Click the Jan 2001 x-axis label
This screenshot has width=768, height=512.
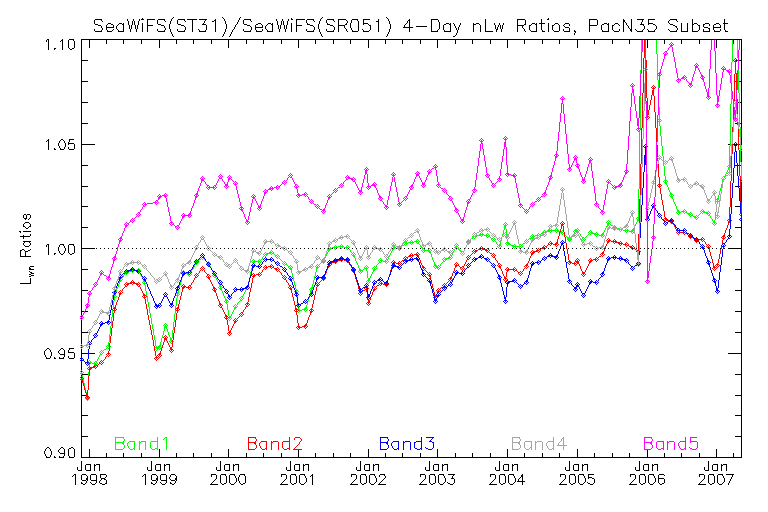tap(298, 473)
